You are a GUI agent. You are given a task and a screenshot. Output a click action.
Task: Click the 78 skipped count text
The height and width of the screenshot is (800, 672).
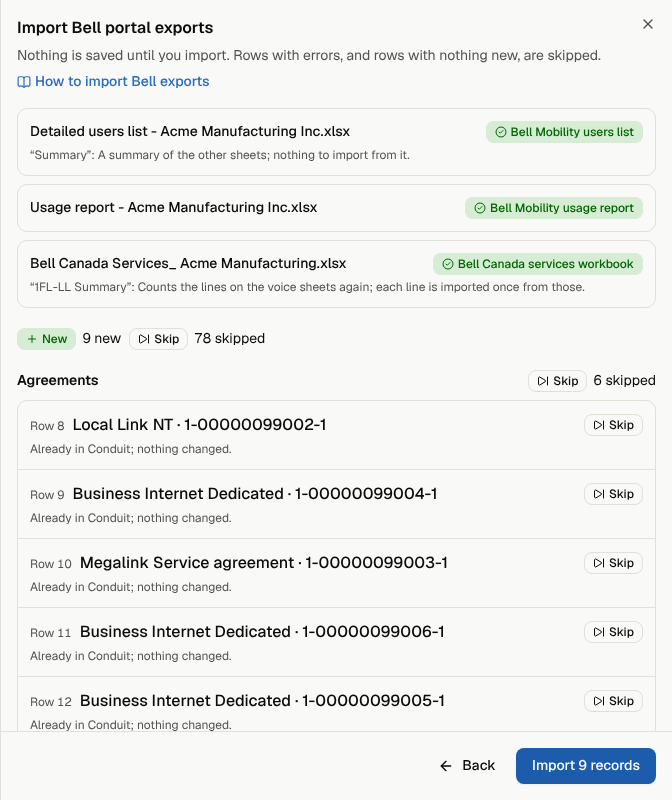tap(230, 339)
